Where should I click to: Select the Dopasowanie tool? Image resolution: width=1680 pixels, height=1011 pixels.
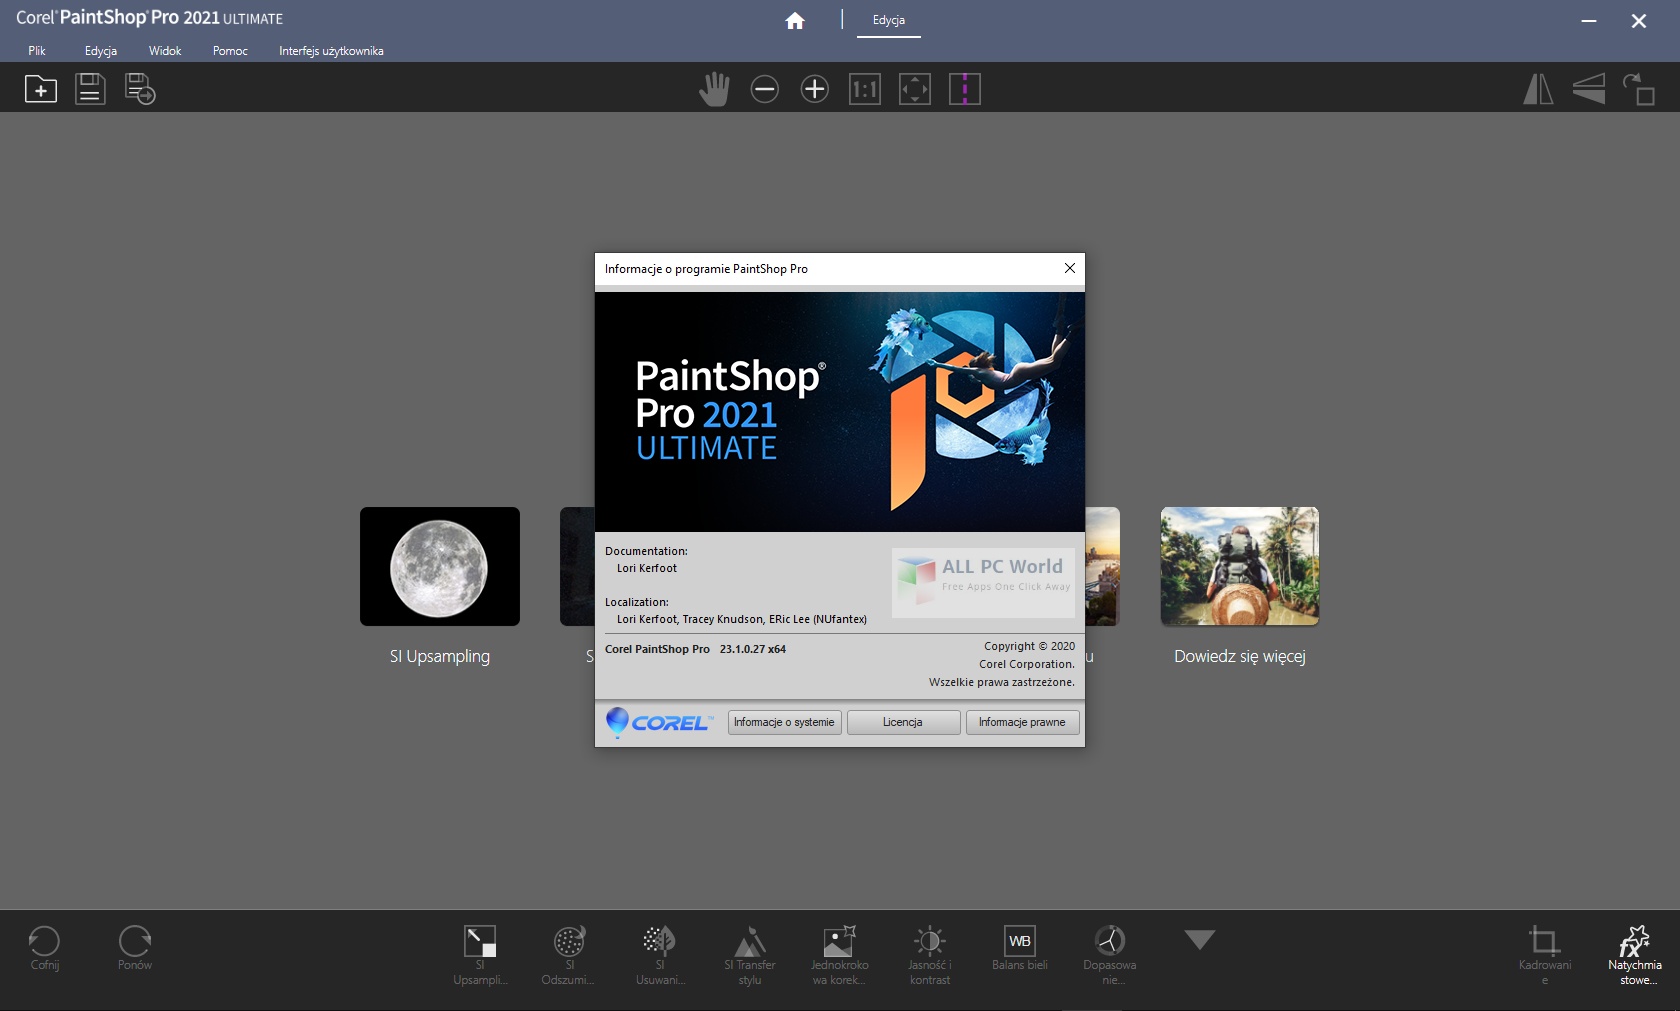click(x=1110, y=954)
